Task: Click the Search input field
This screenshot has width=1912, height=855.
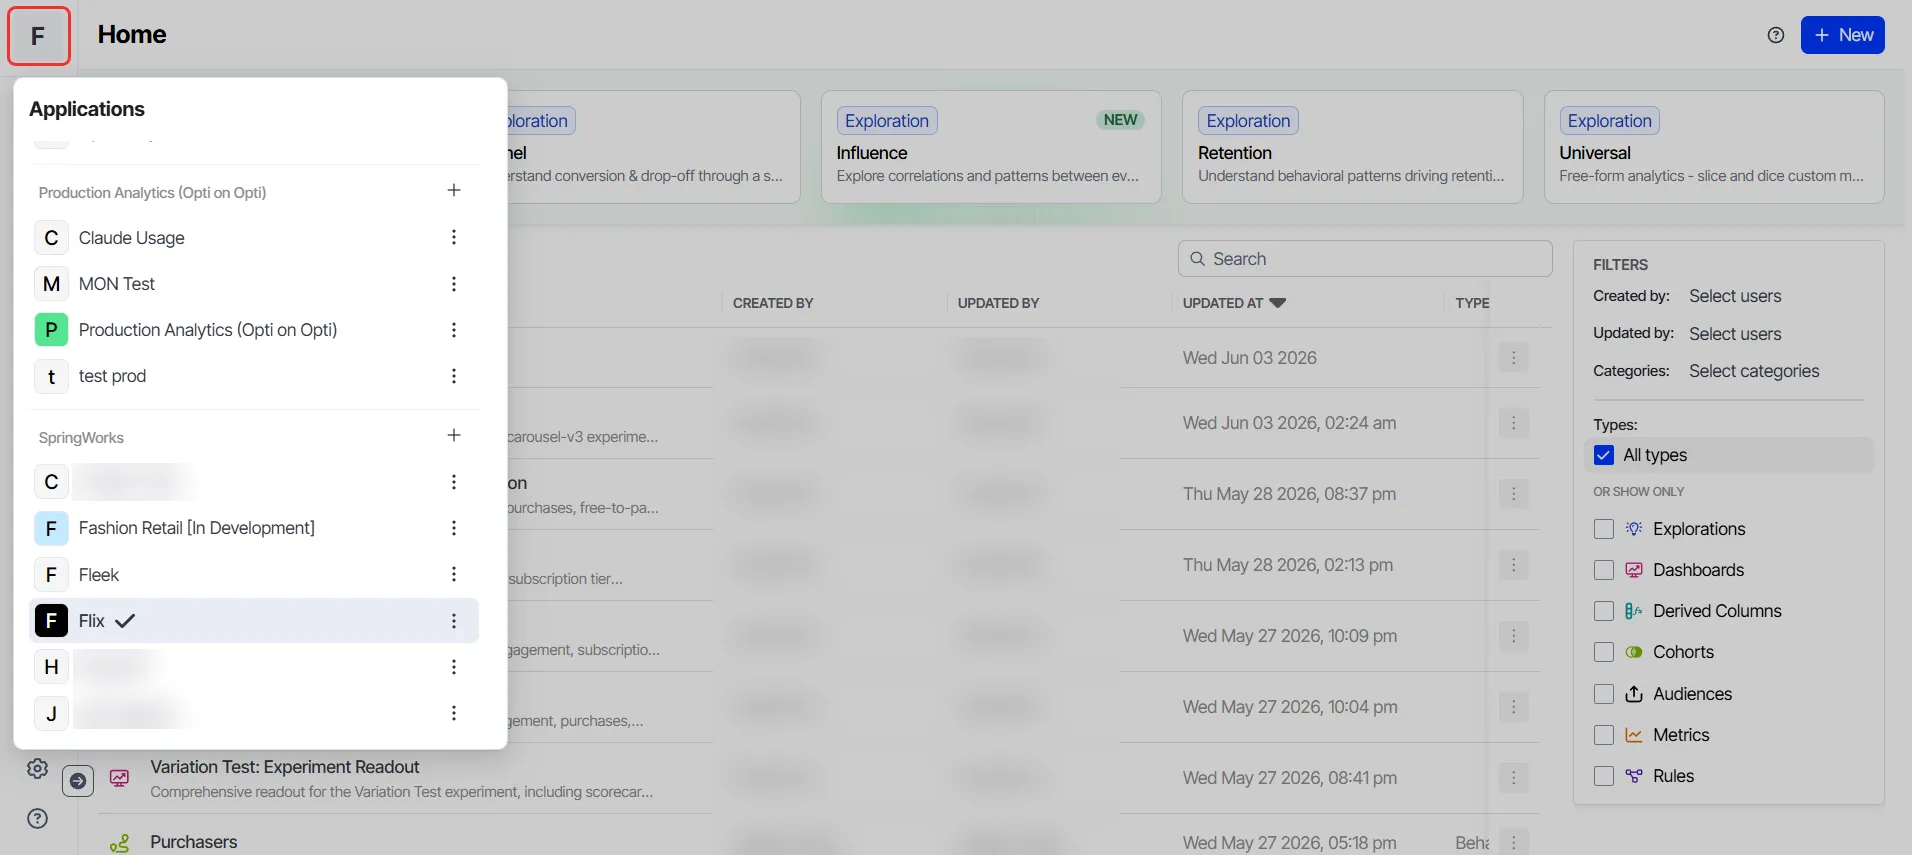Action: (1365, 259)
